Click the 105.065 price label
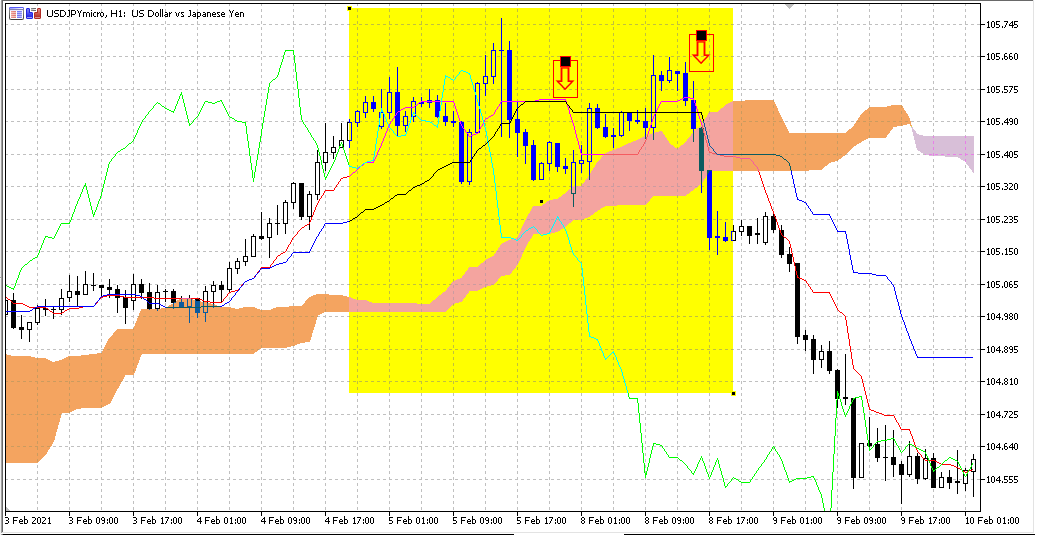The image size is (1037, 535). click(x=1002, y=284)
